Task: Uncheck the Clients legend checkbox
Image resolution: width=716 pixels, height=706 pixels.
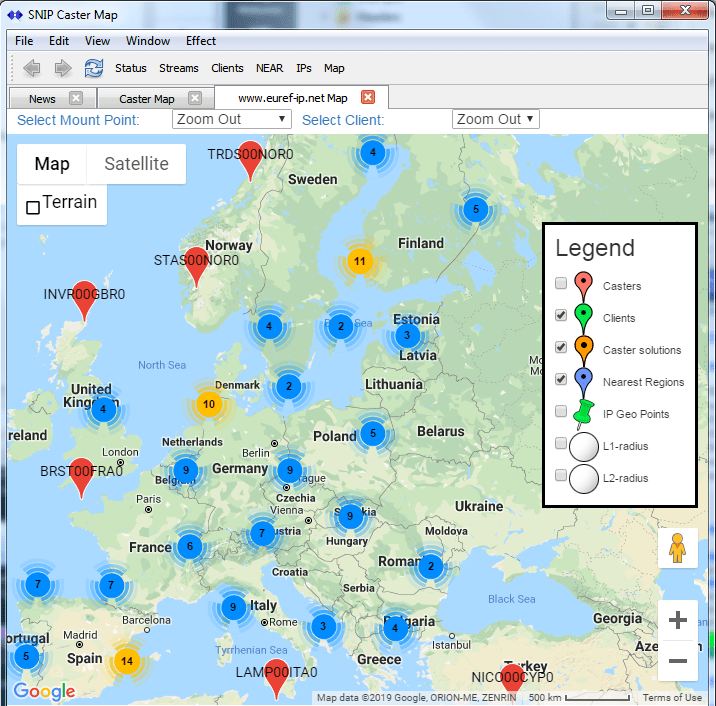Action: click(561, 315)
